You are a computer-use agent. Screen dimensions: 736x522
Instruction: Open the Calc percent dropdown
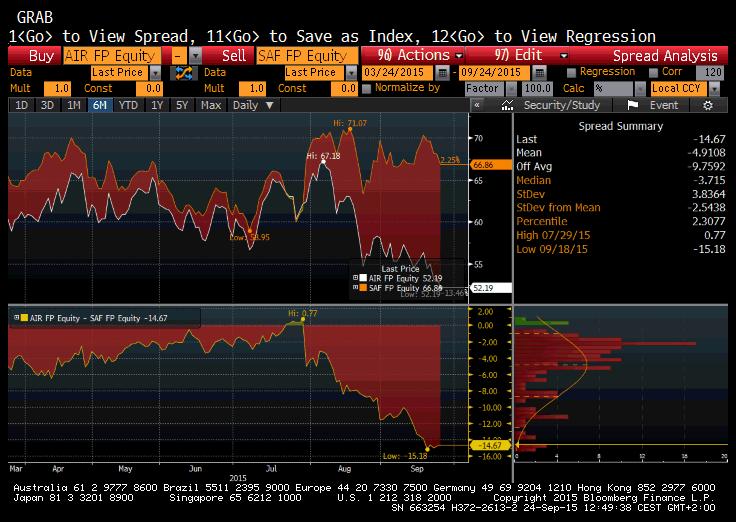[x=640, y=88]
